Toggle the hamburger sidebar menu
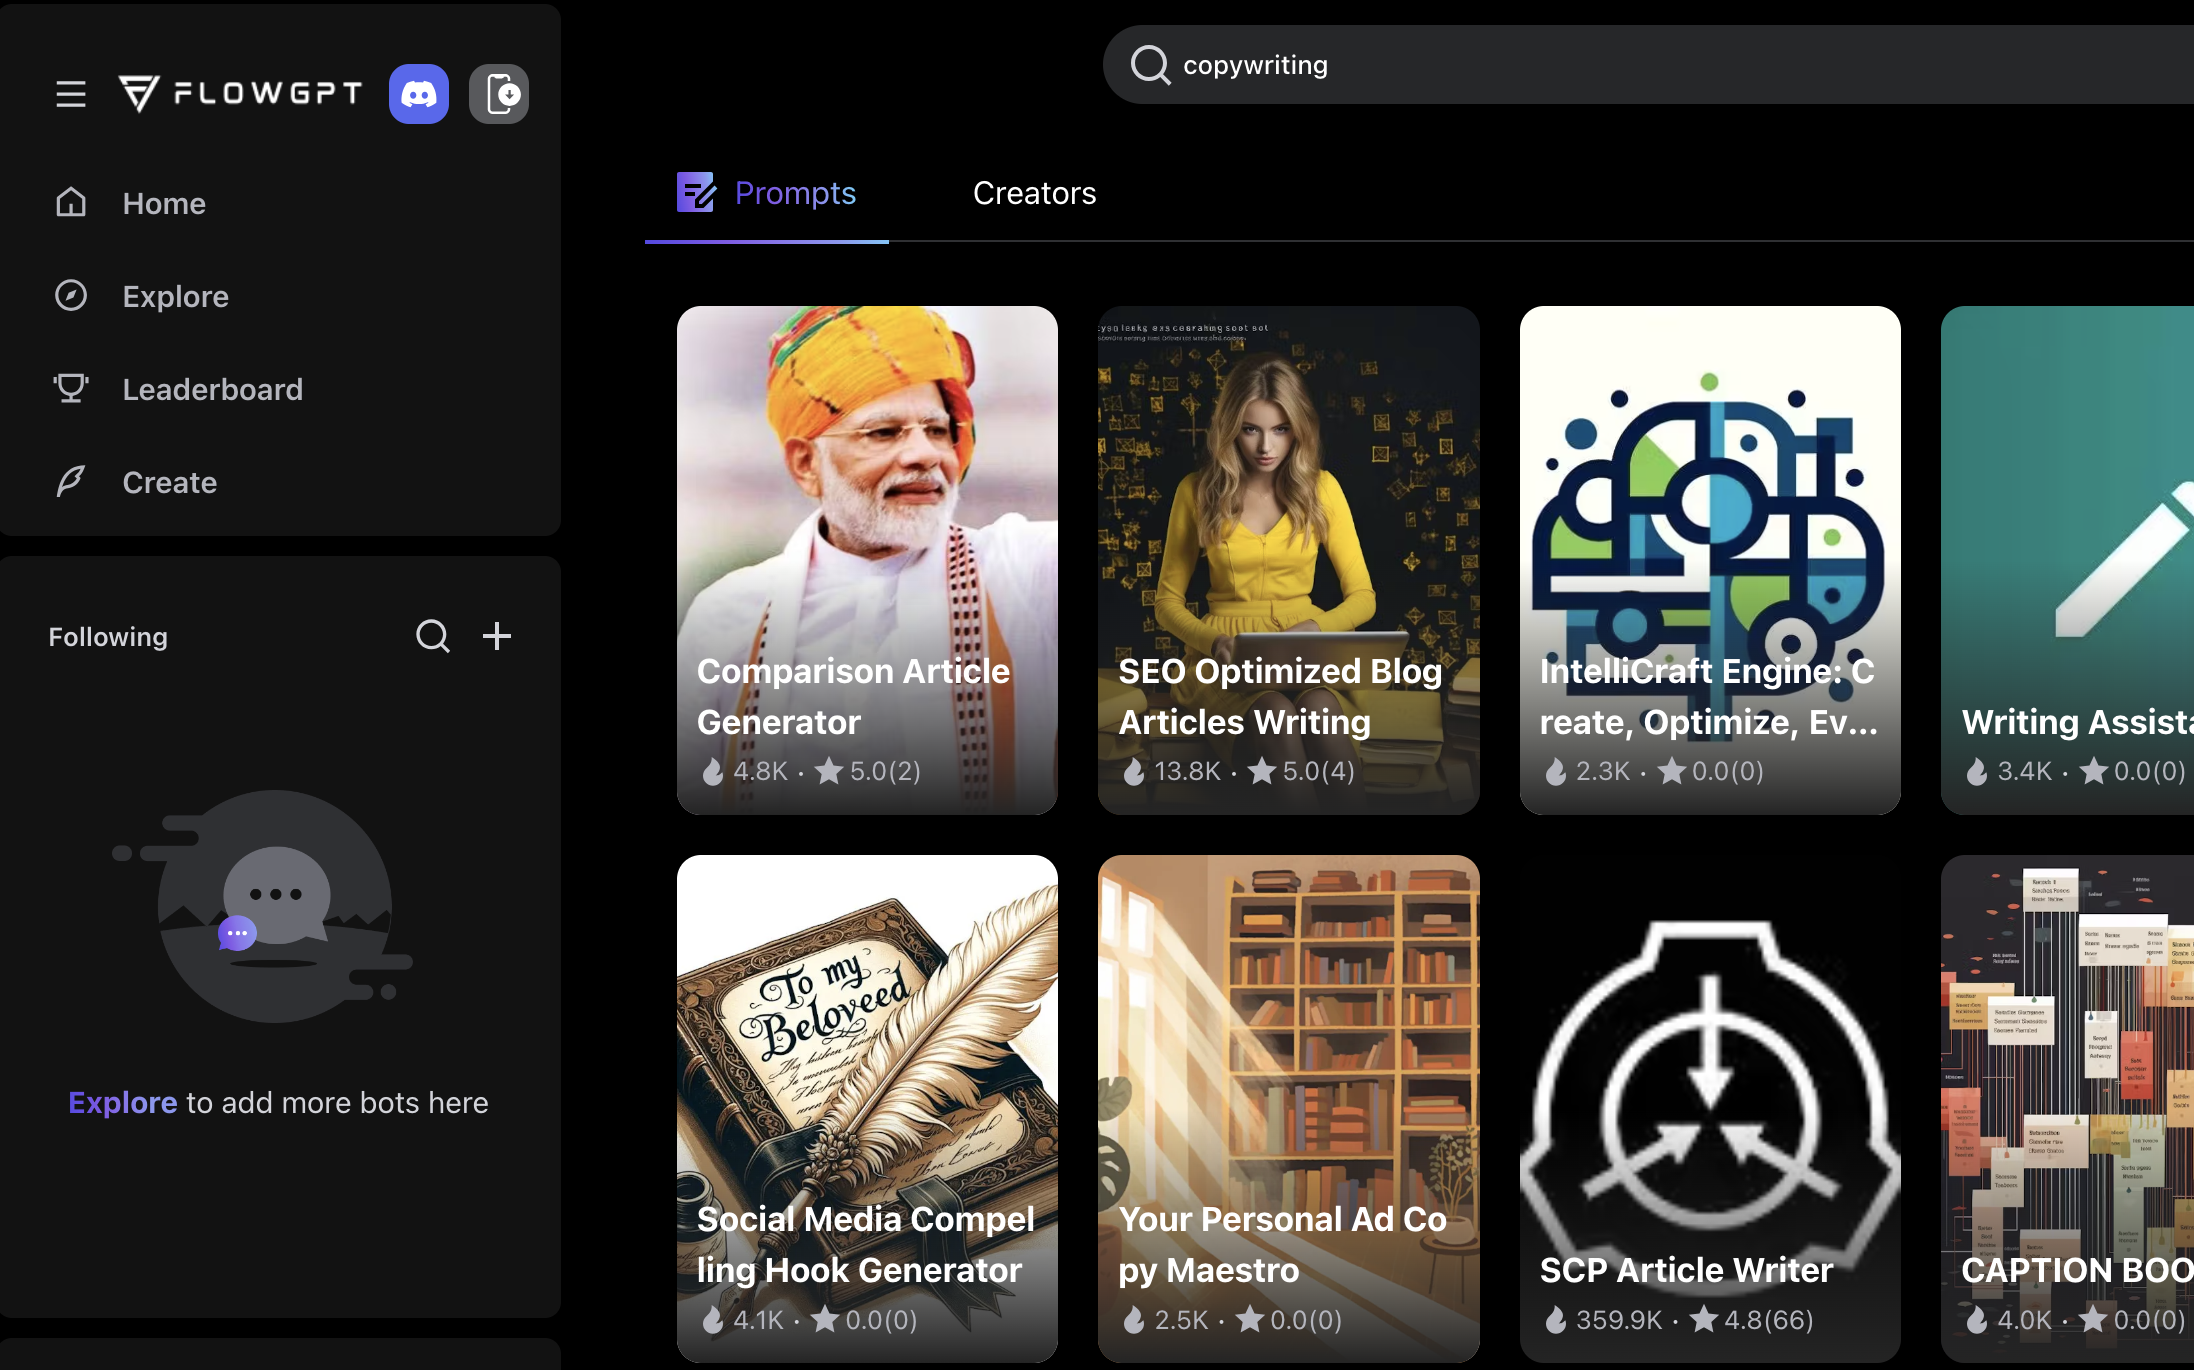Screen dimensions: 2194x1370 click(70, 94)
